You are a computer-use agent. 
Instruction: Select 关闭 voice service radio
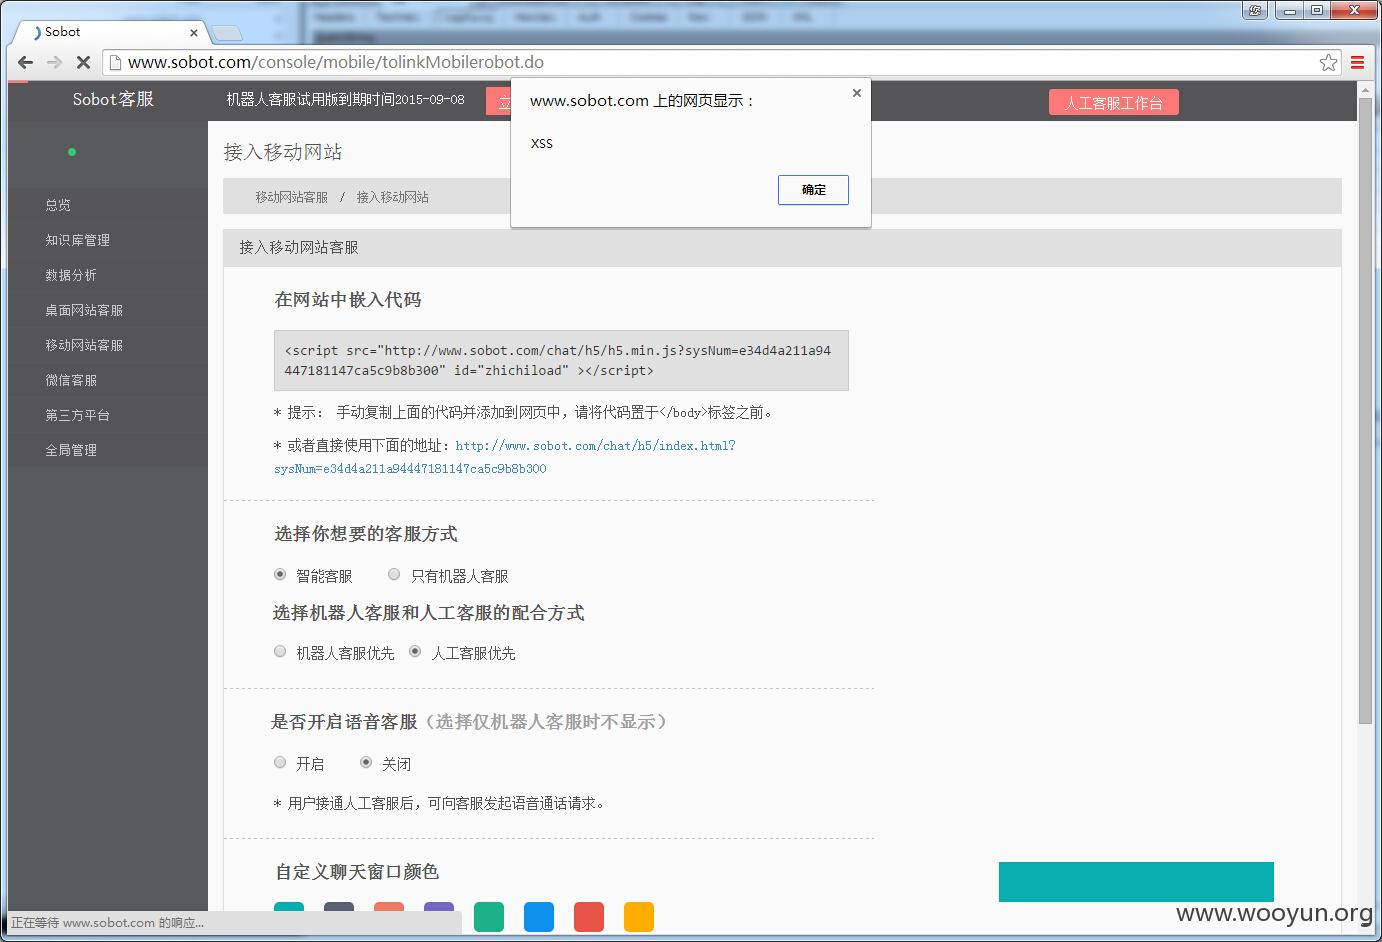366,762
